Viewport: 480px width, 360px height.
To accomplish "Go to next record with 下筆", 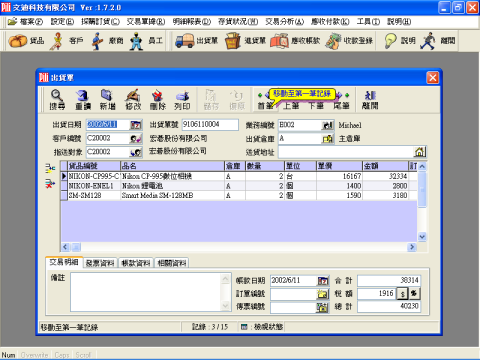I will [x=316, y=105].
